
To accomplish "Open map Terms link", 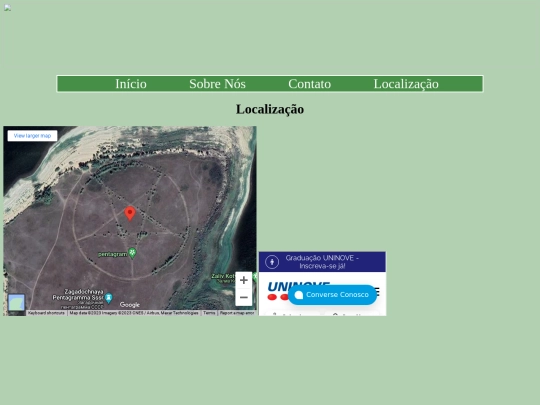I will 209,313.
